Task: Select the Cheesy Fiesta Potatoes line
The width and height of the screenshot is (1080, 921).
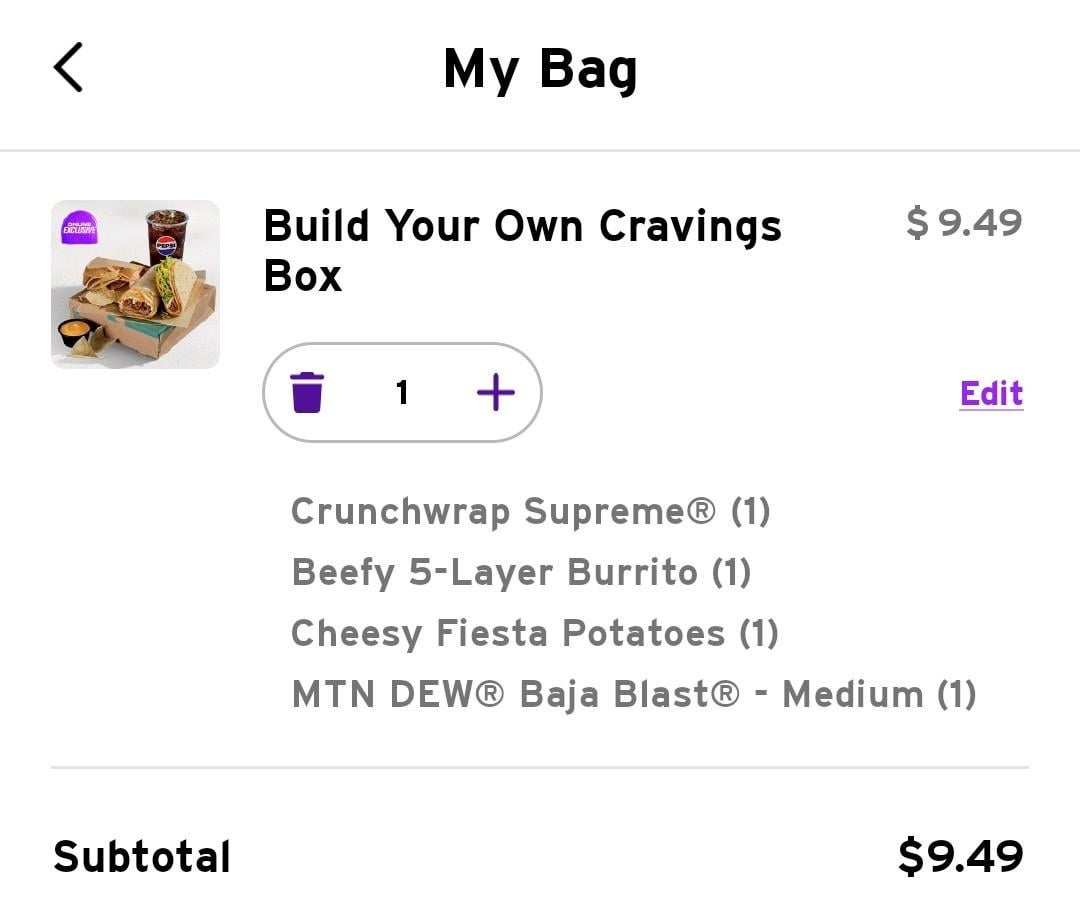Action: point(534,633)
